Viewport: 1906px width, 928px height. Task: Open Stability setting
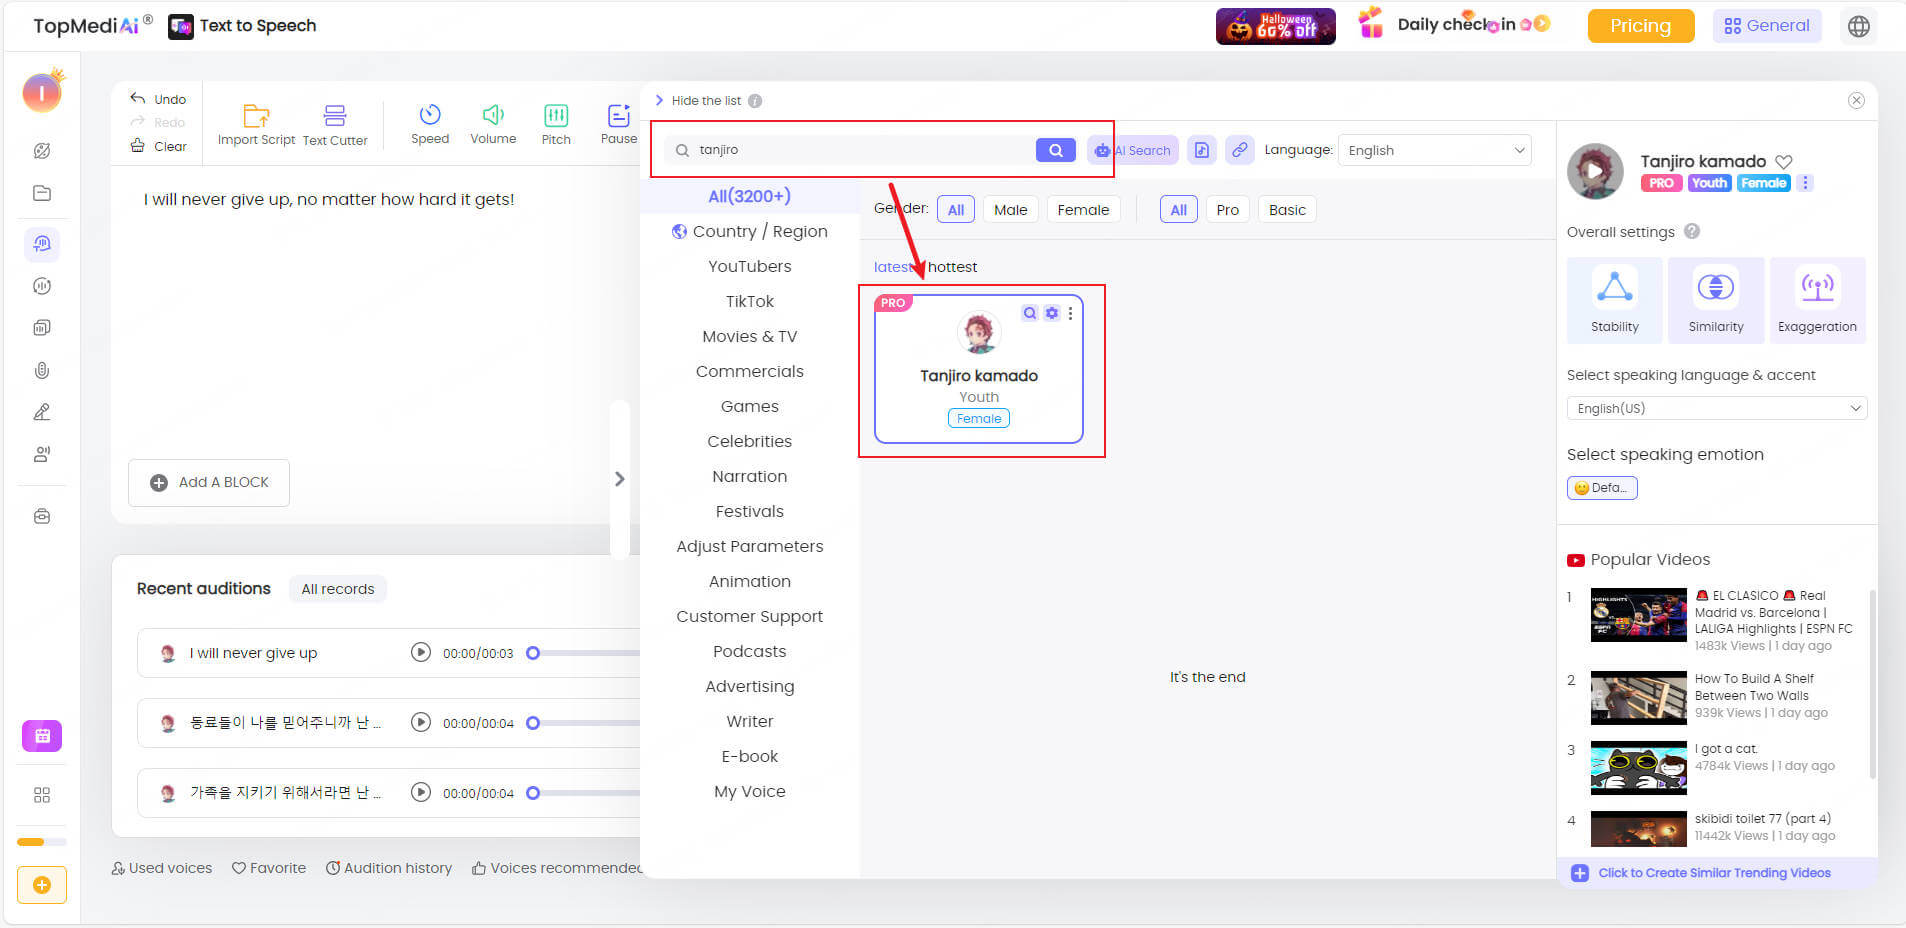click(1614, 300)
